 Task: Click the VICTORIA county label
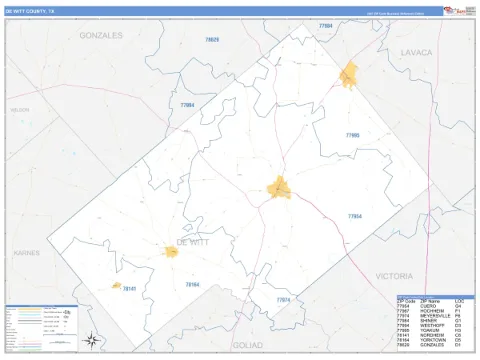(394, 276)
